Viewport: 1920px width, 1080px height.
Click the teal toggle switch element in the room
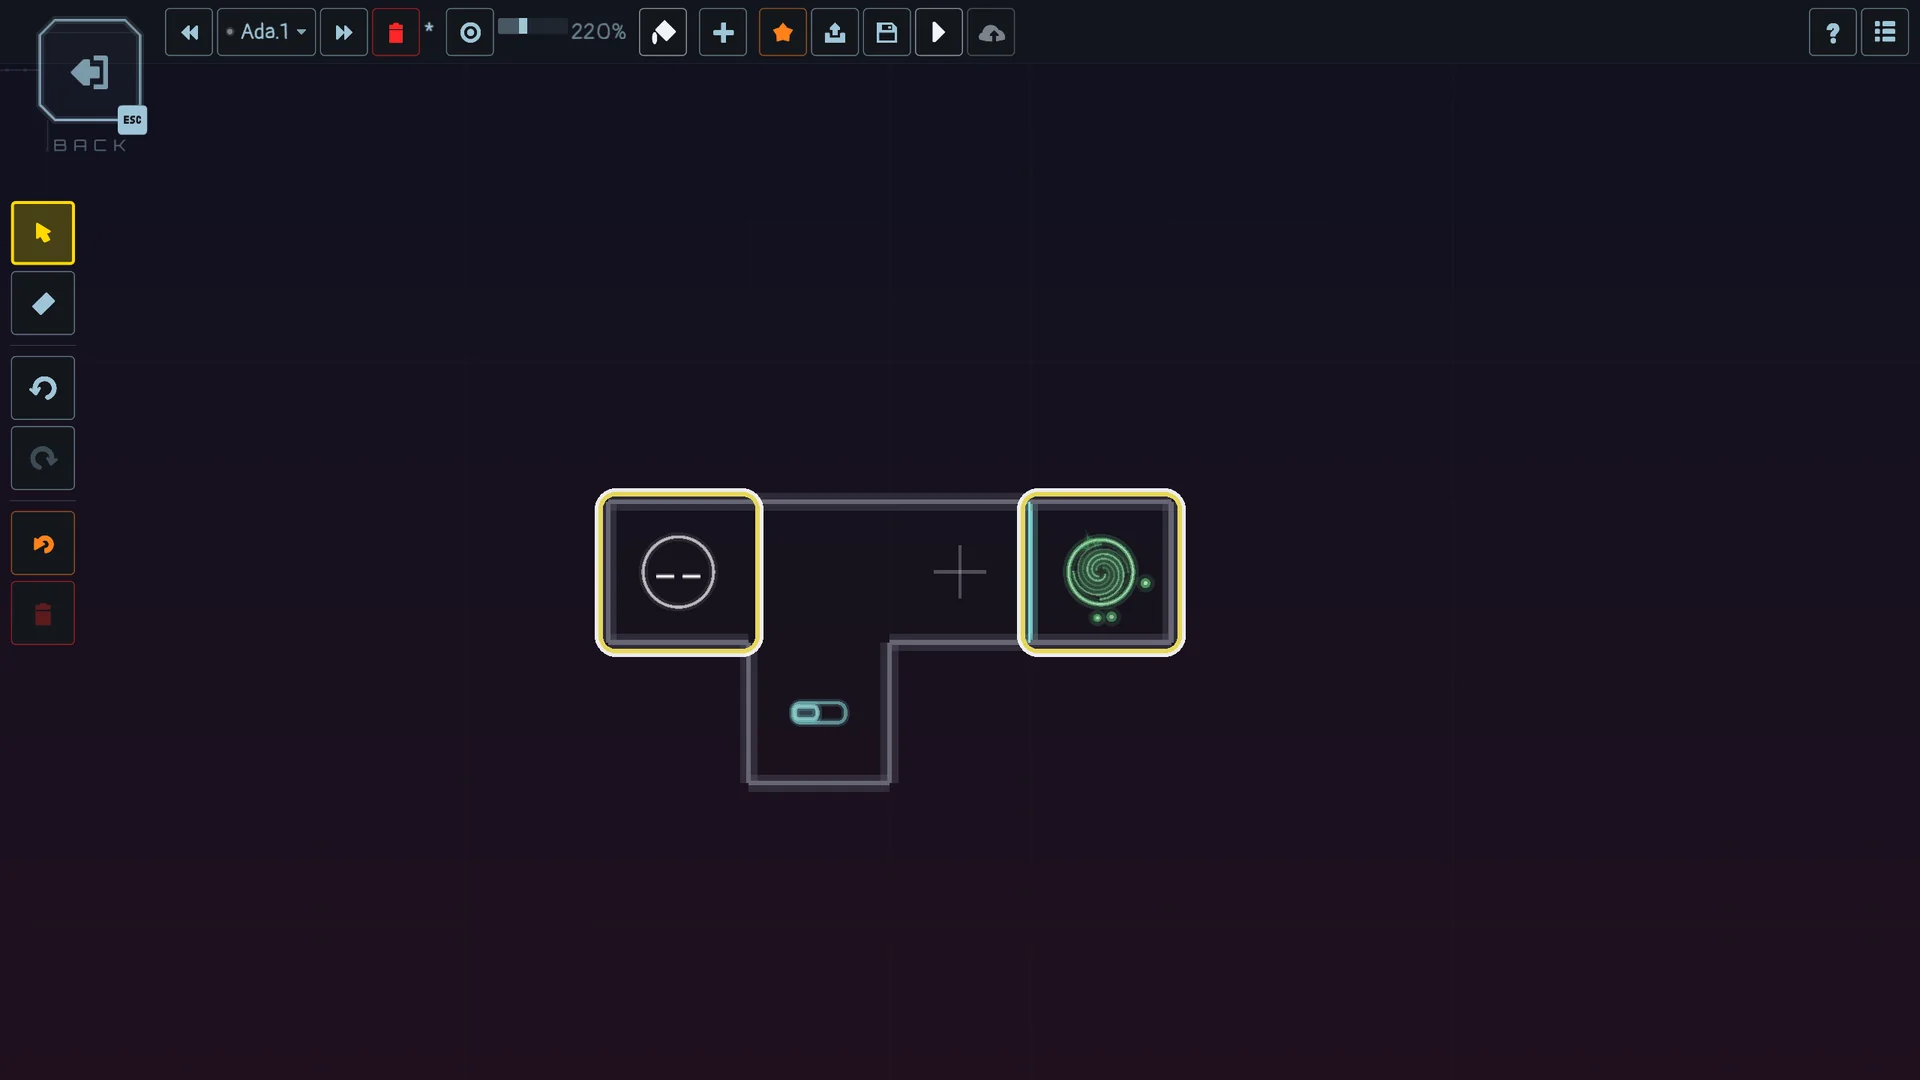pyautogui.click(x=819, y=713)
